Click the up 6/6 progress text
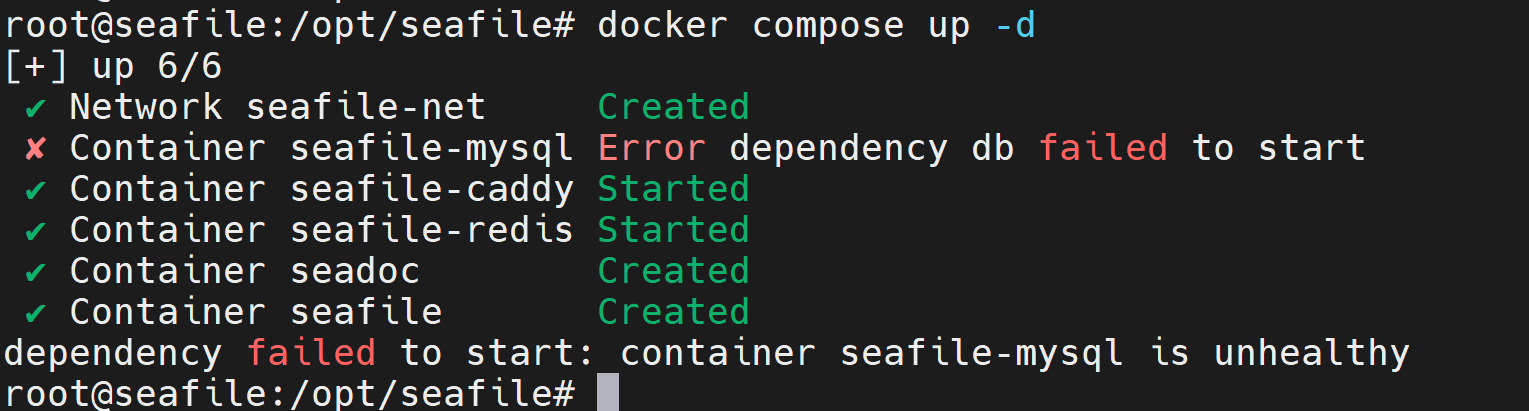 point(157,67)
